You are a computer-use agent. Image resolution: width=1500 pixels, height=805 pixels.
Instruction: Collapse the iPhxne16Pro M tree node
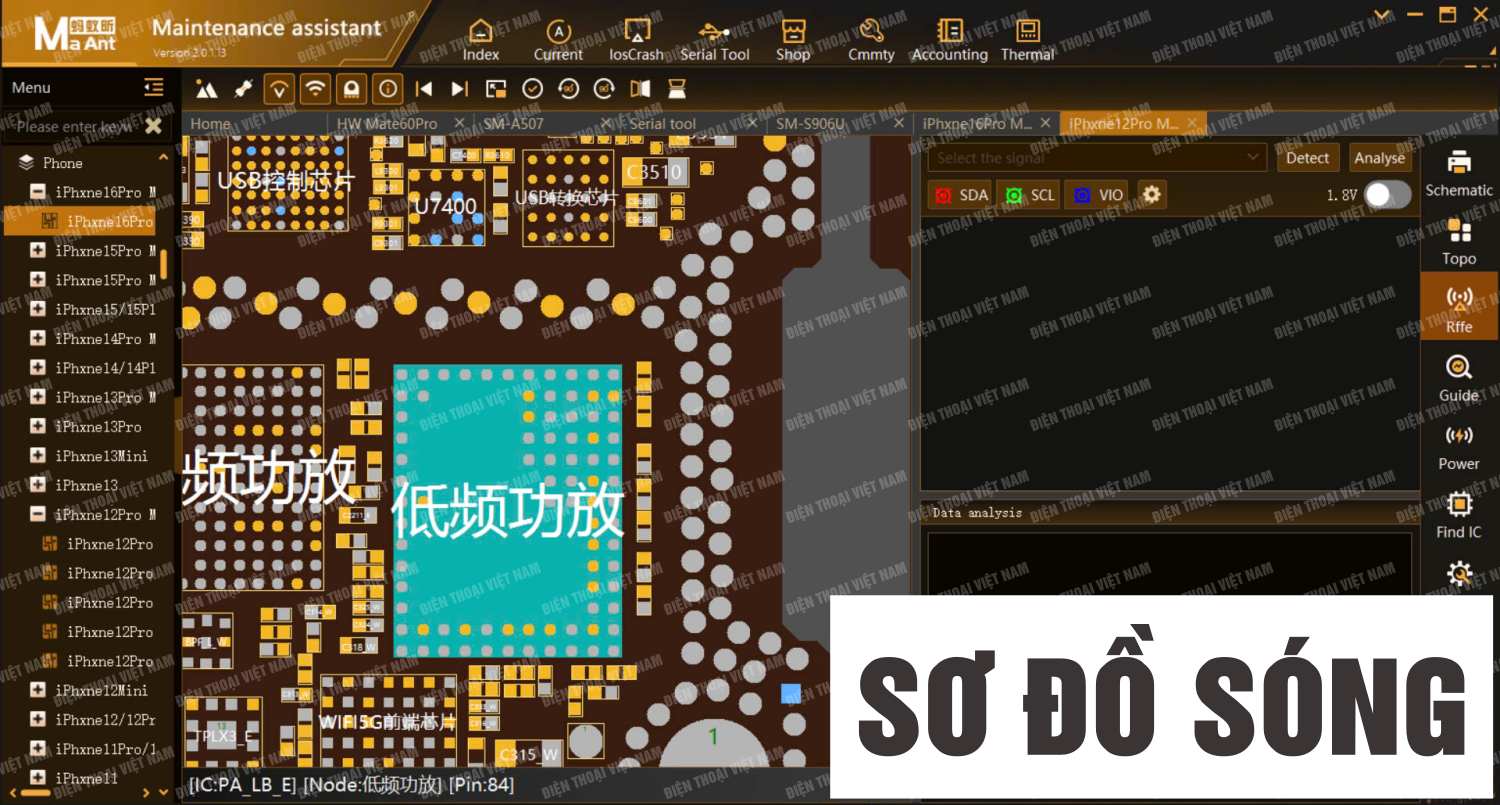38,192
